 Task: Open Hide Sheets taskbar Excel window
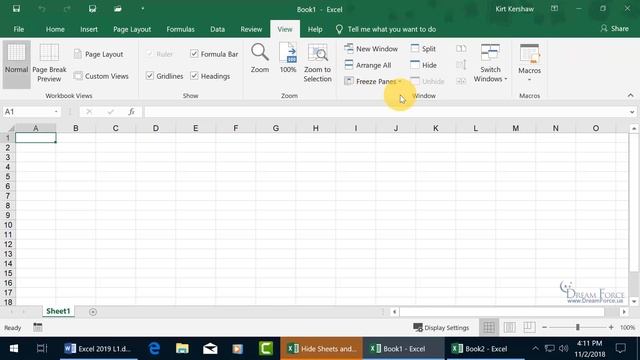322,349
